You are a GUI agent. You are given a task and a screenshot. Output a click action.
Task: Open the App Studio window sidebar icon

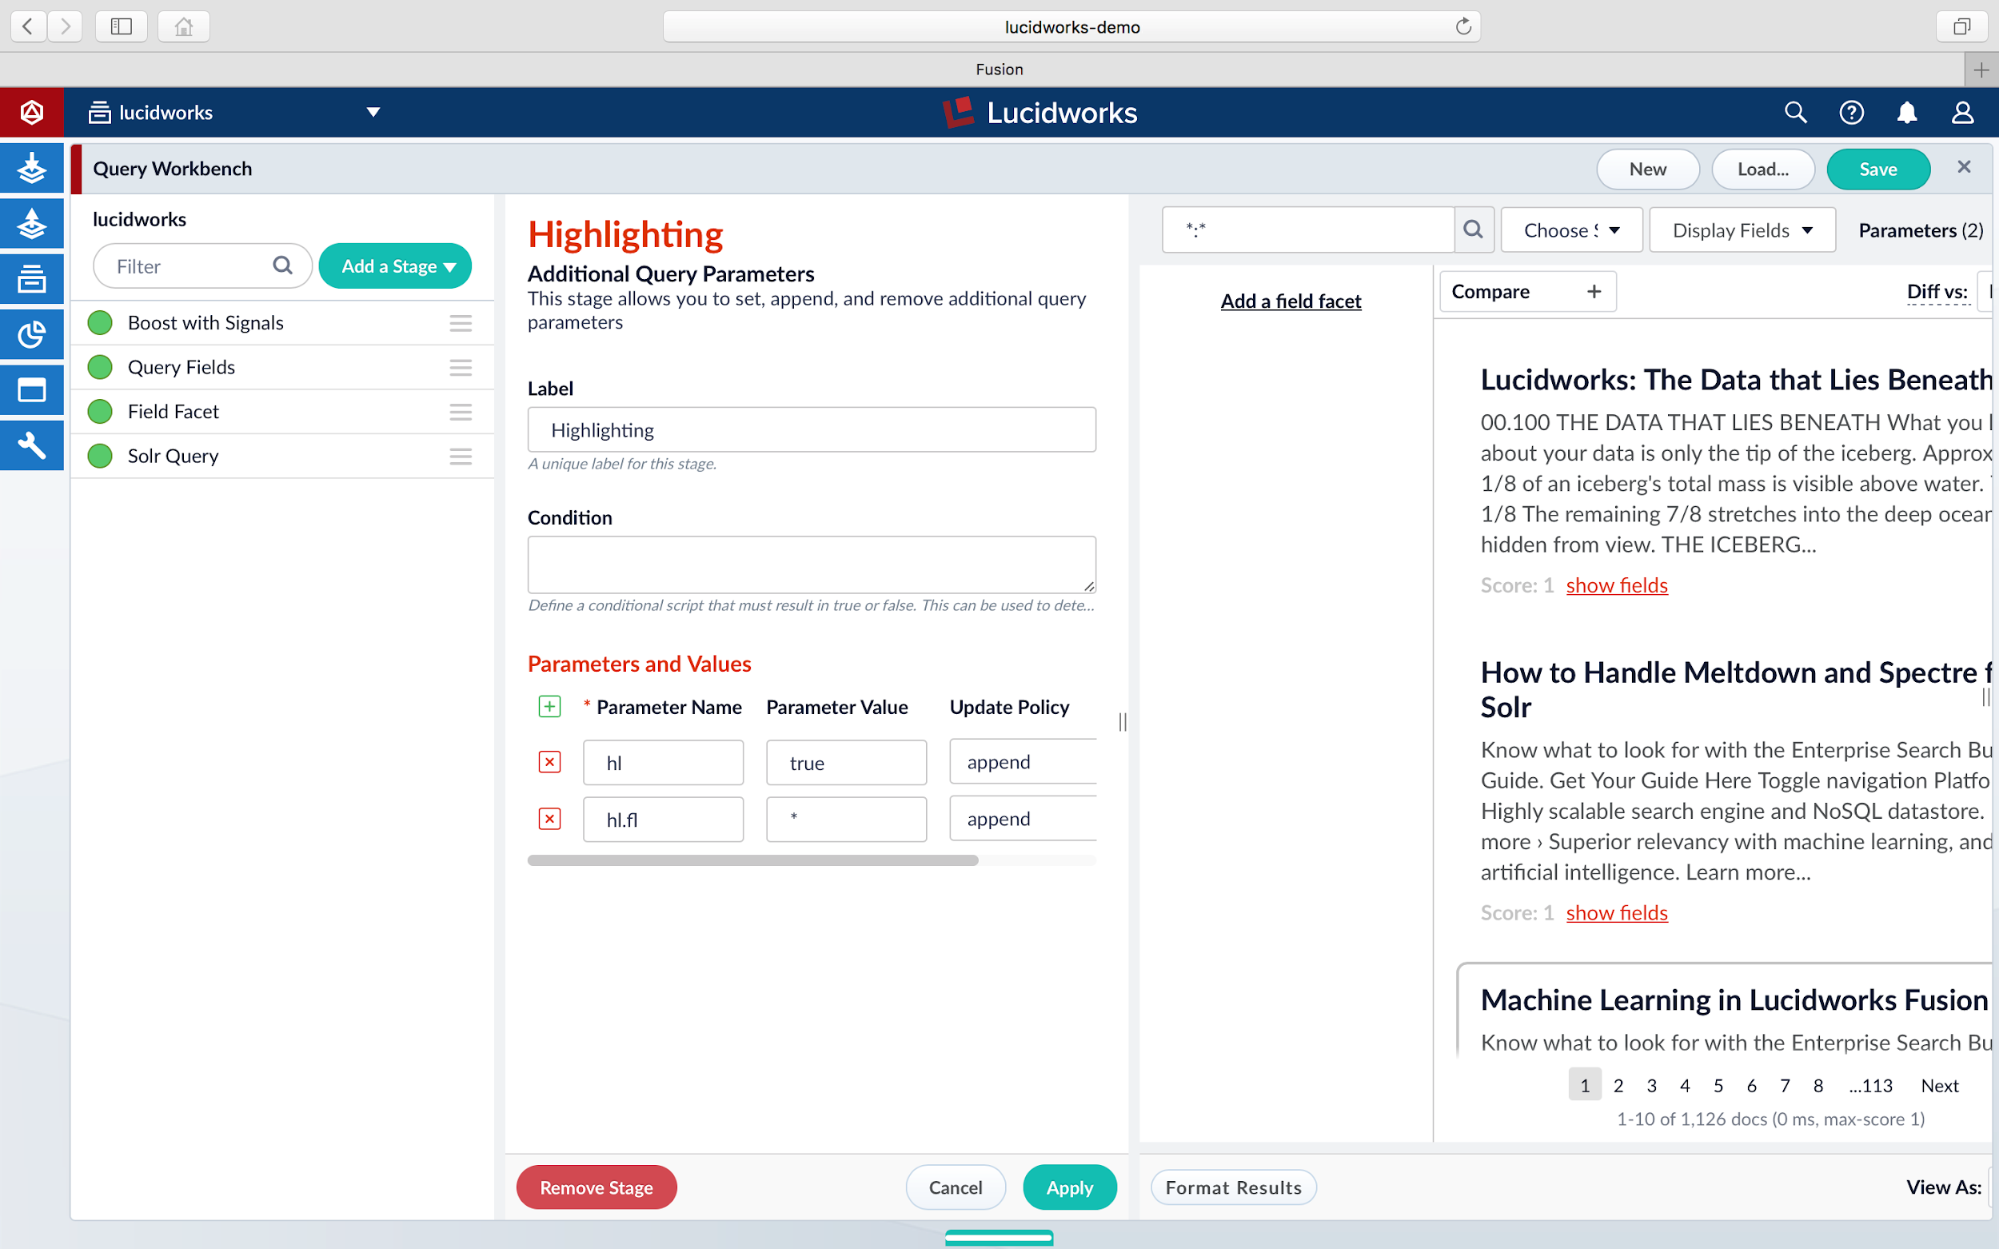click(x=31, y=390)
